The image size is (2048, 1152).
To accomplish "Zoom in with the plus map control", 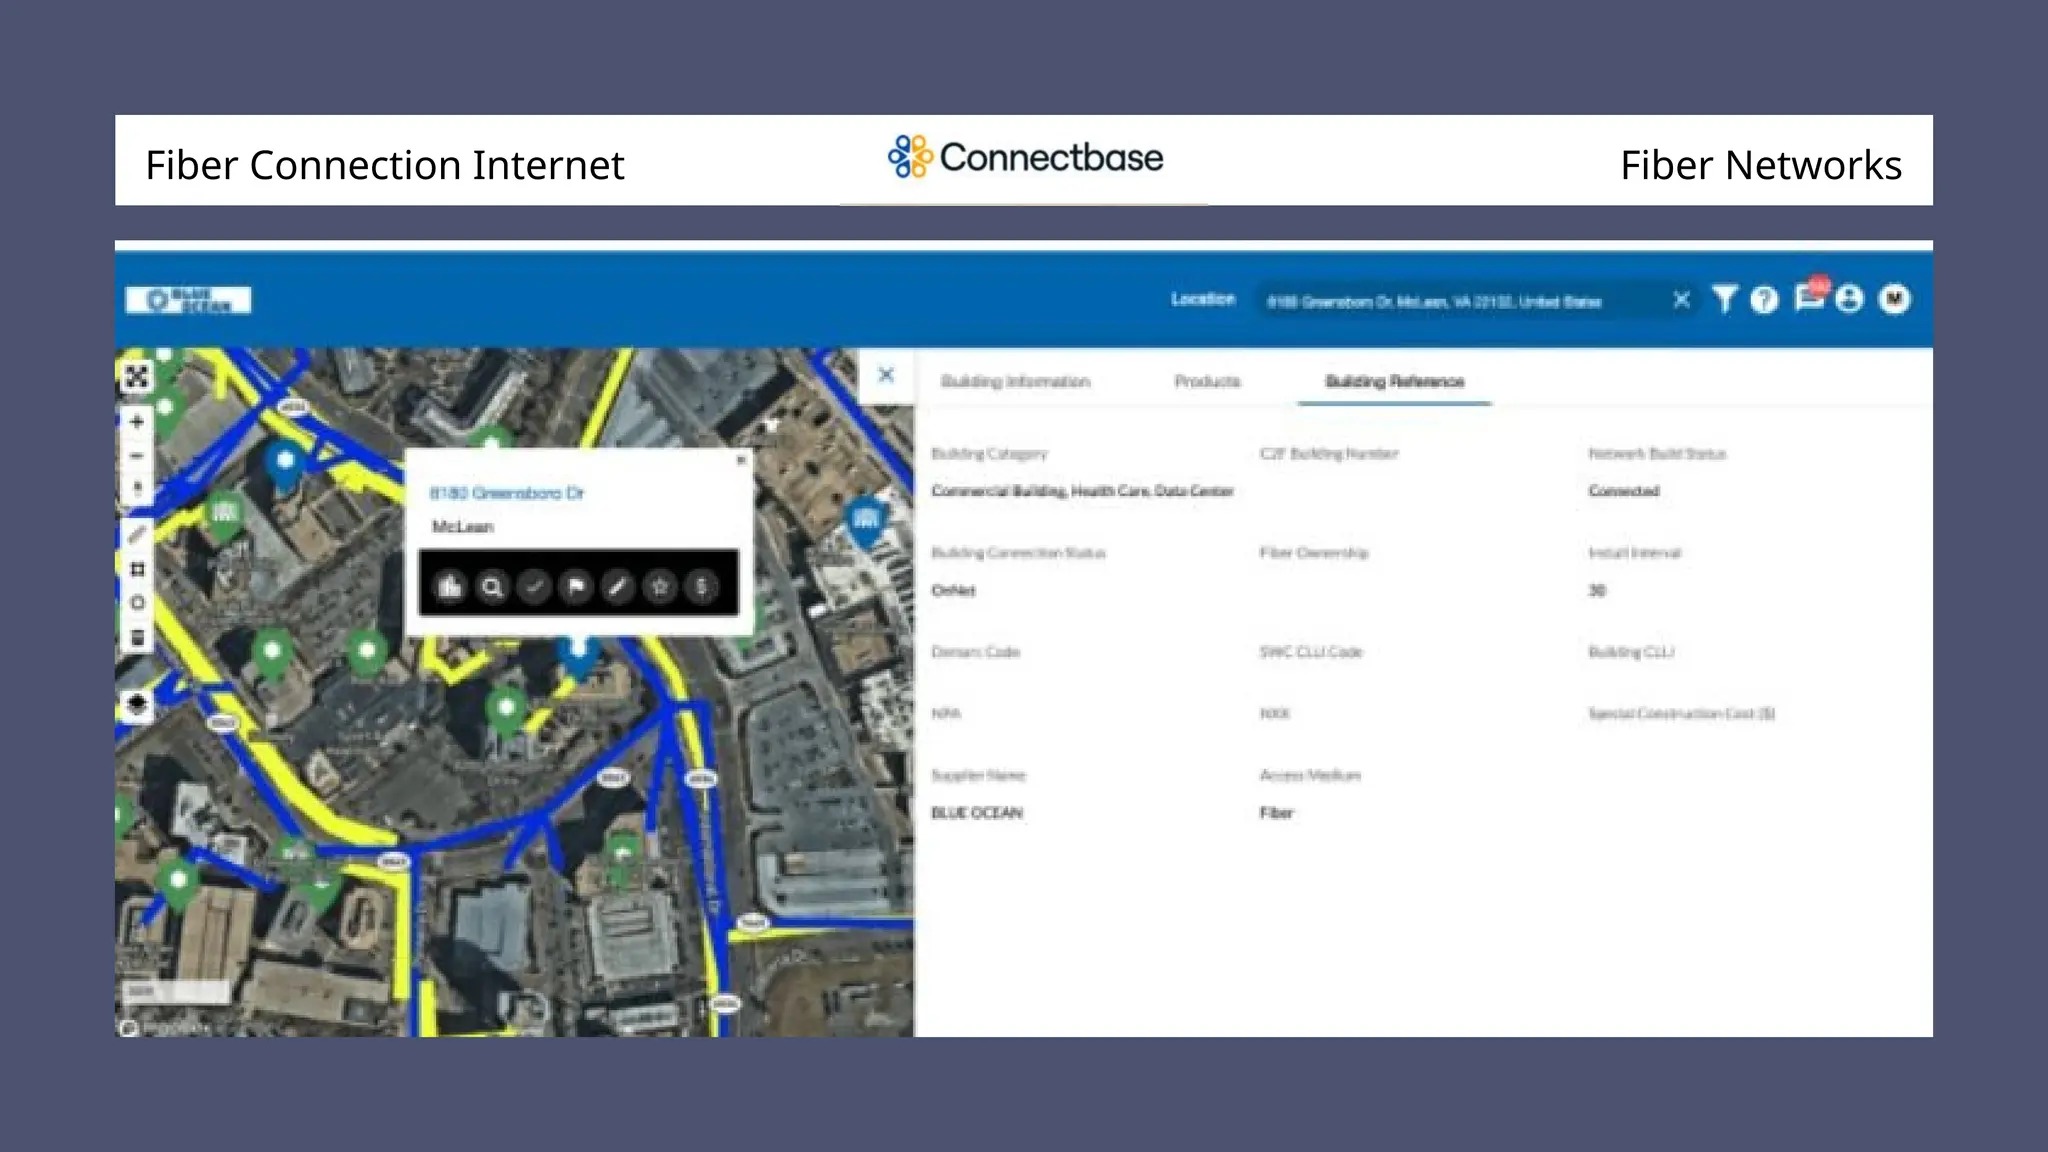I will click(137, 422).
